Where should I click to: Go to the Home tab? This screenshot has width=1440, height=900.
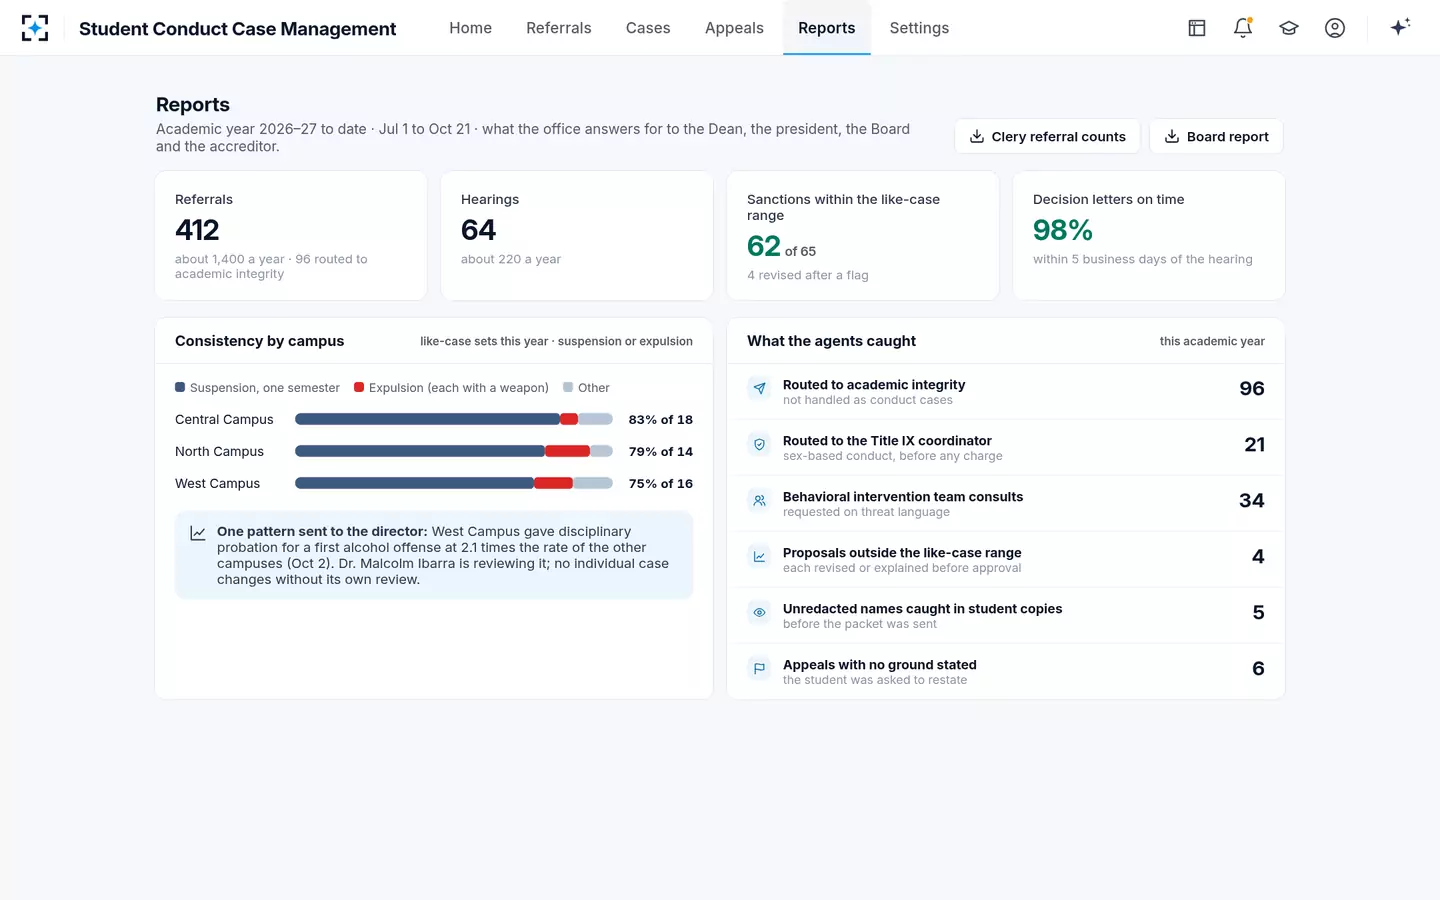470,28
